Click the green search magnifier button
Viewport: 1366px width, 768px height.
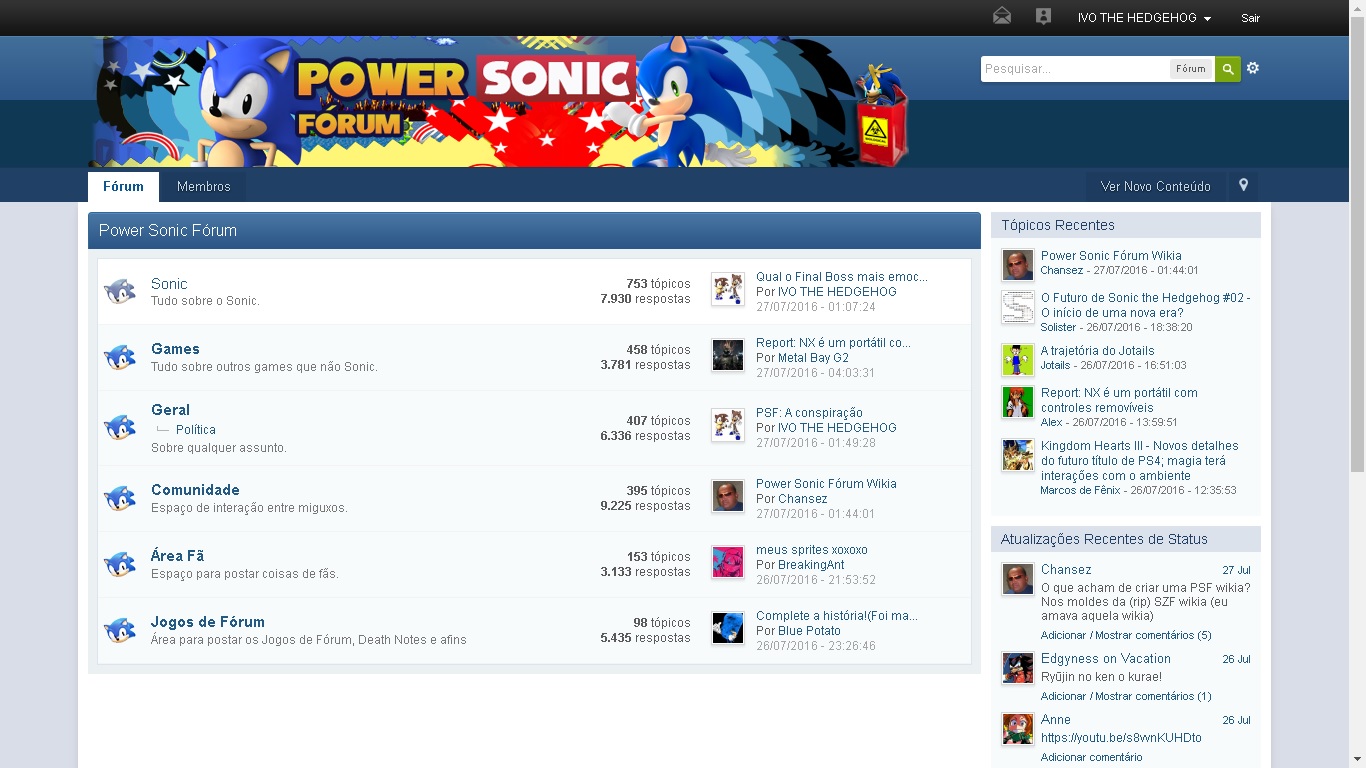pyautogui.click(x=1228, y=69)
